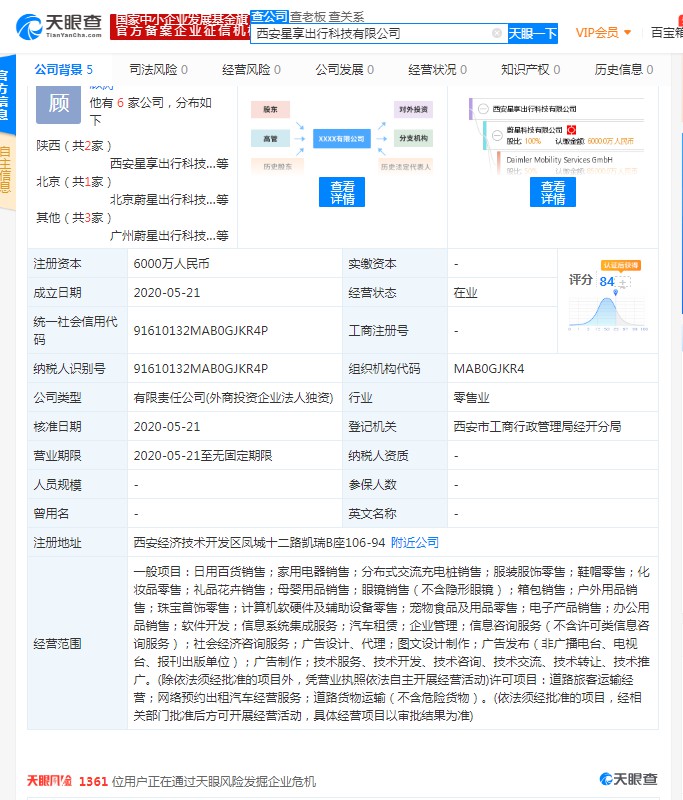Click the 天眼查 logo at the bottom right
683x800 pixels.
628,779
